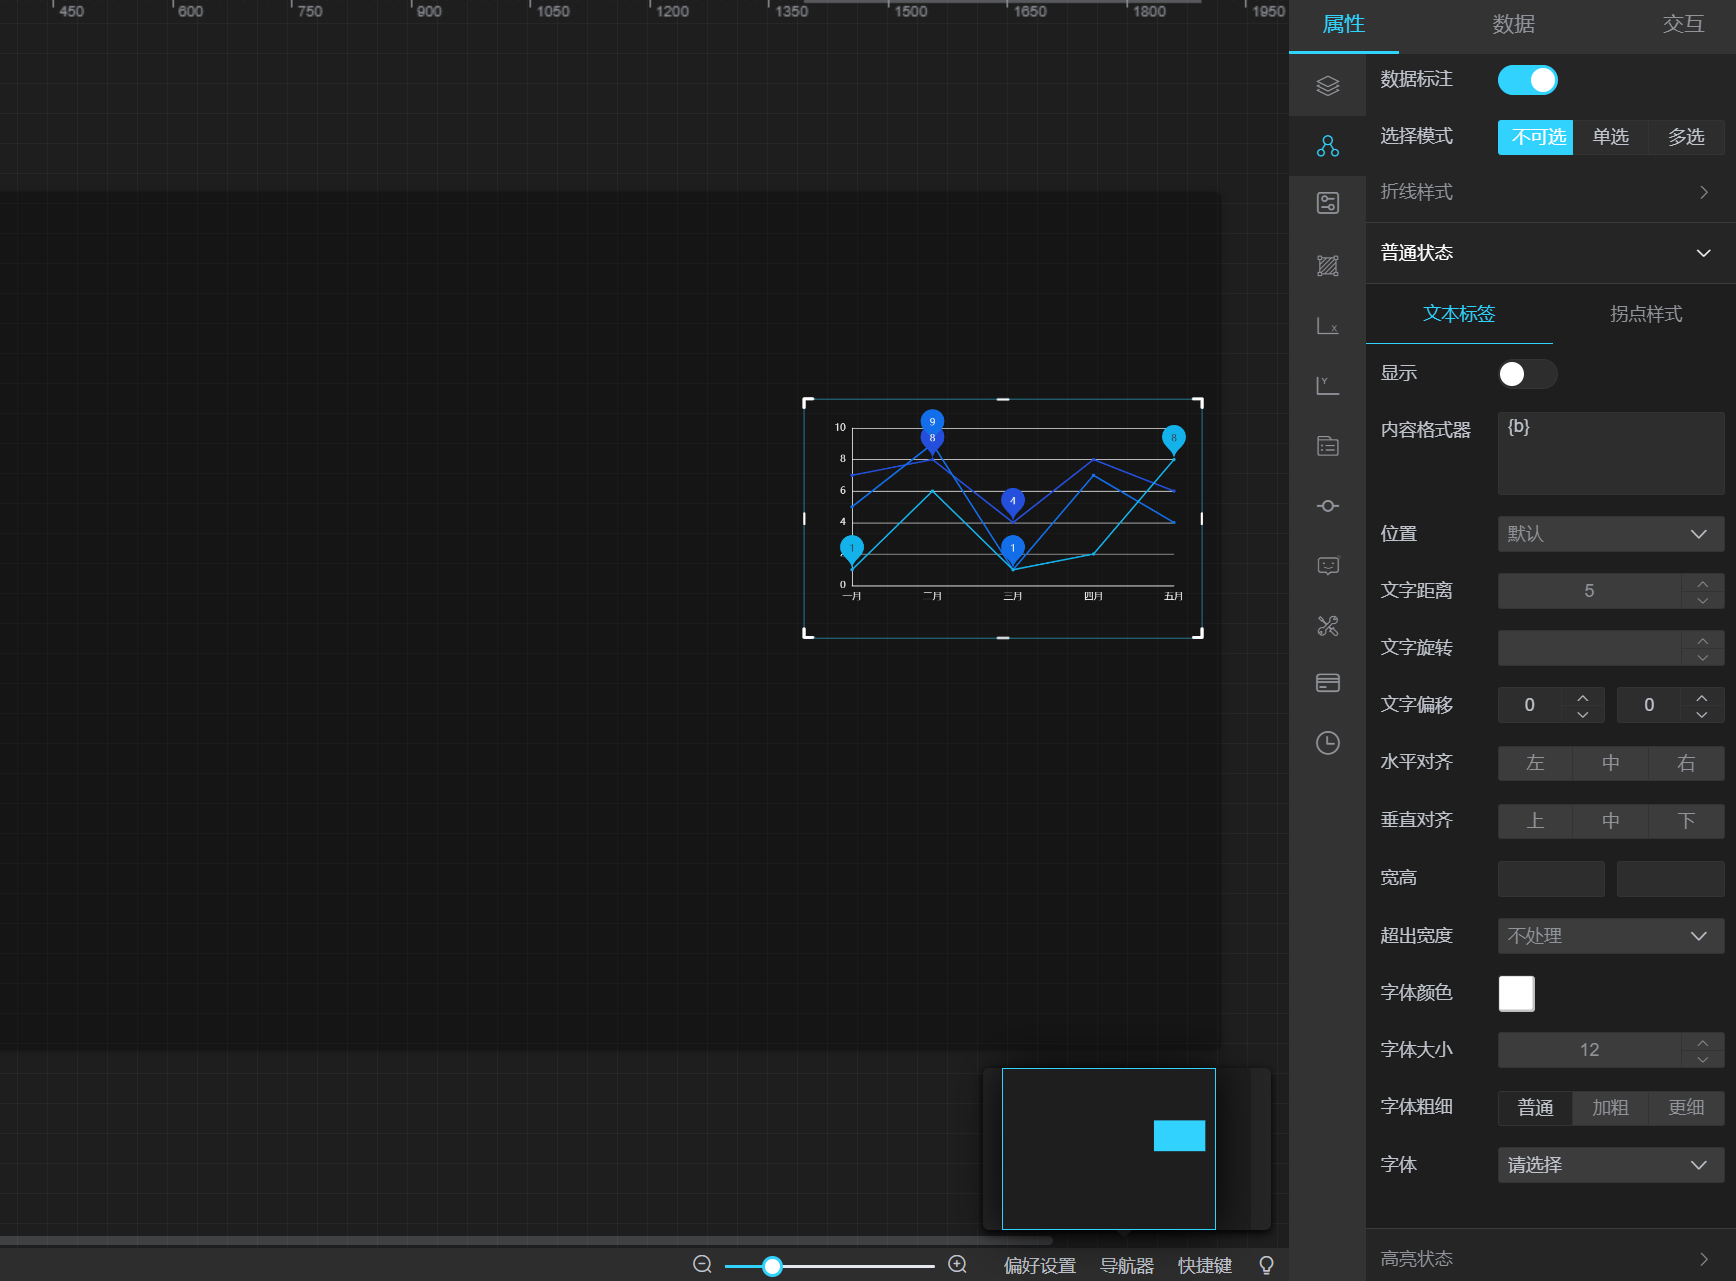This screenshot has height=1281, width=1736.
Task: Open the legend list icon panel
Action: pyautogui.click(x=1327, y=446)
